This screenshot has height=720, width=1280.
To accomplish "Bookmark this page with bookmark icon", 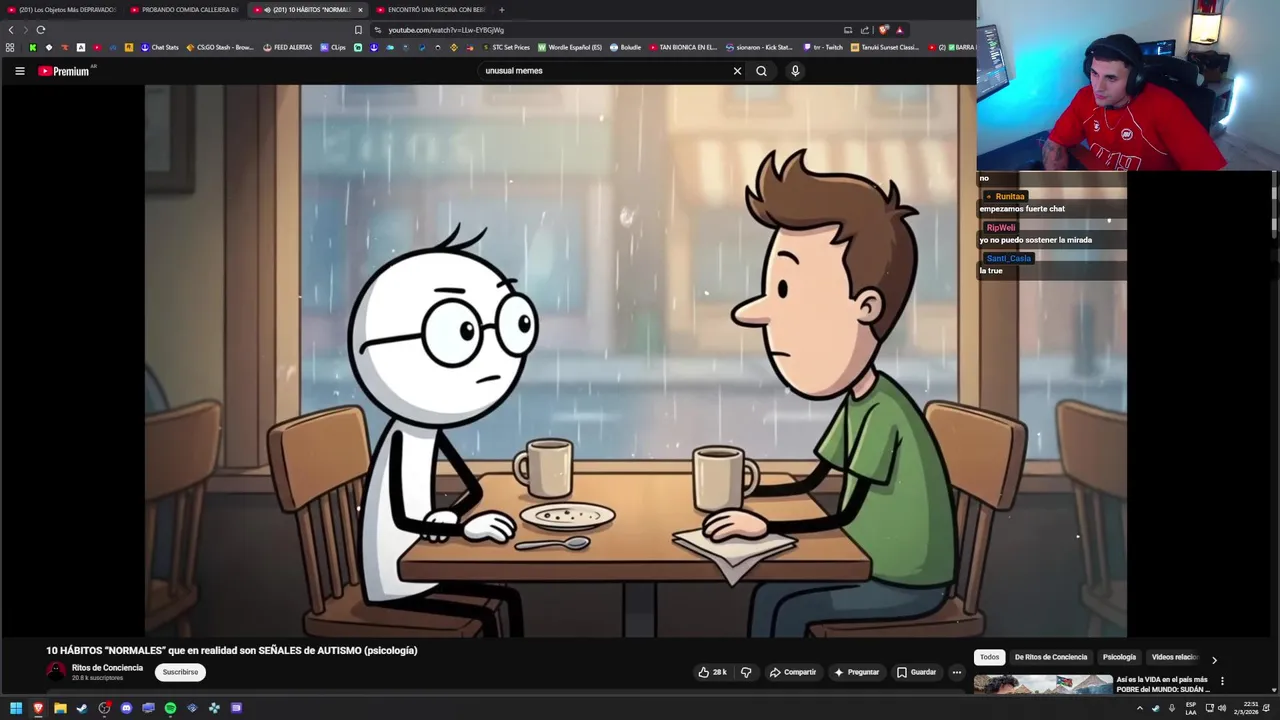I will 358,30.
